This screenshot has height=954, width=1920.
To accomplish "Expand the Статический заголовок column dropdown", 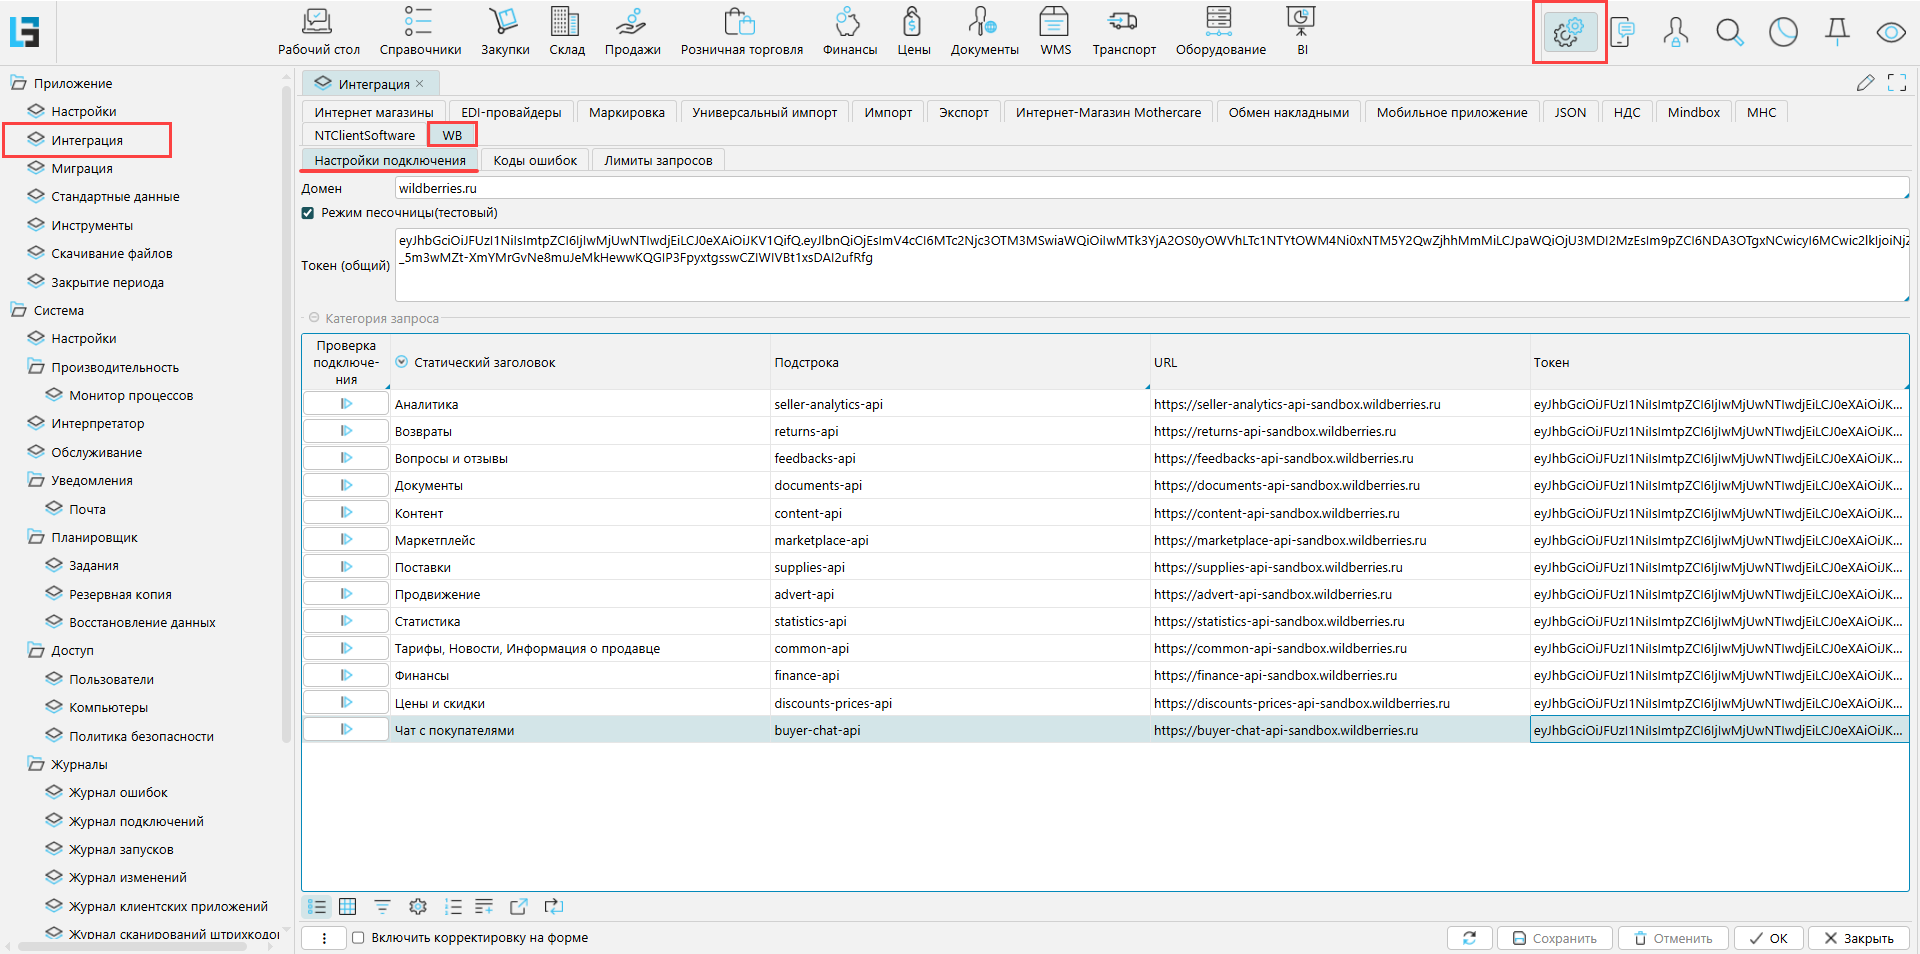I will click(x=402, y=362).
